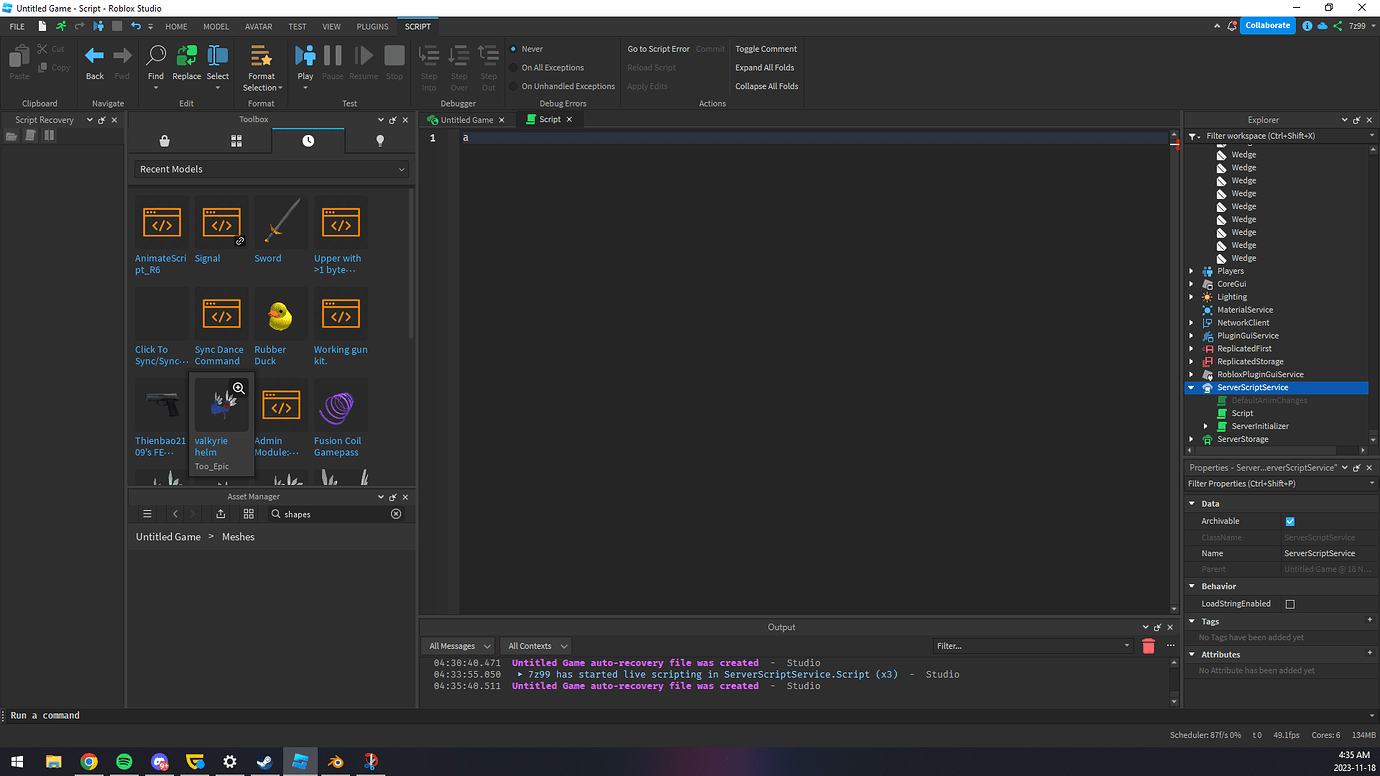Viewport: 1380px width, 776px height.
Task: Clear Output with the trash icon
Action: pyautogui.click(x=1148, y=646)
